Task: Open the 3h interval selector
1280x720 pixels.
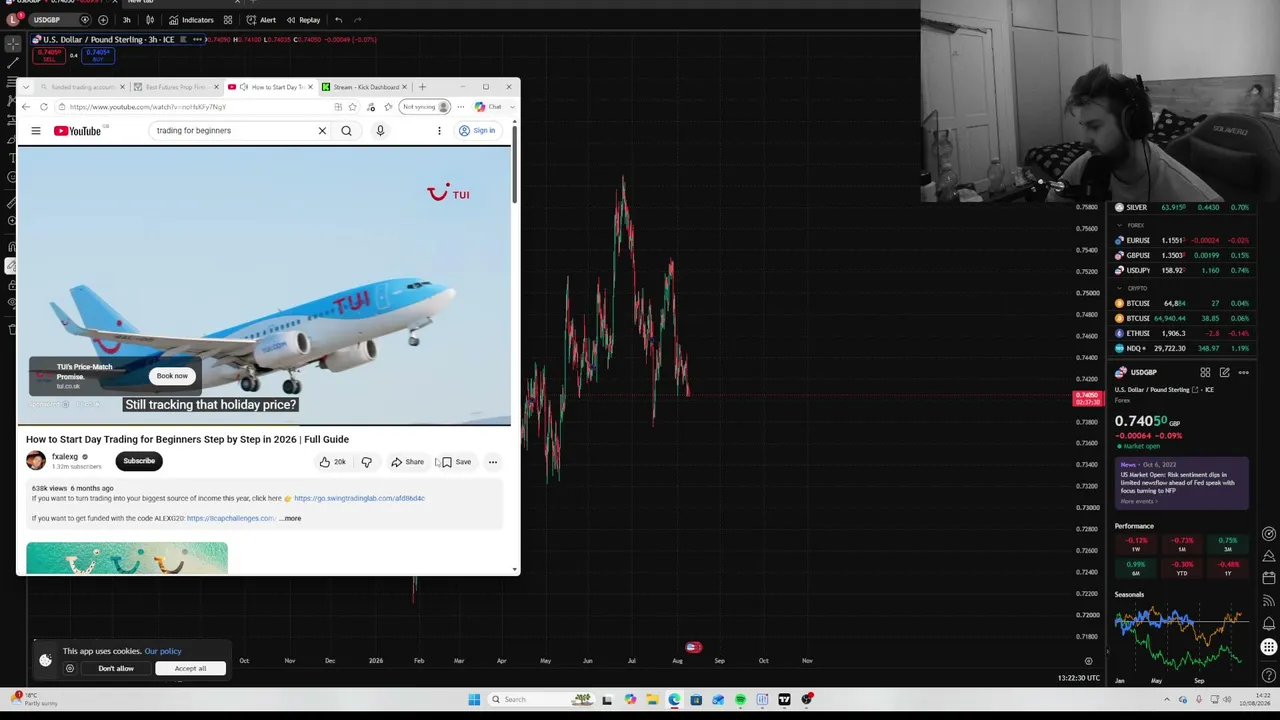Action: [126, 20]
